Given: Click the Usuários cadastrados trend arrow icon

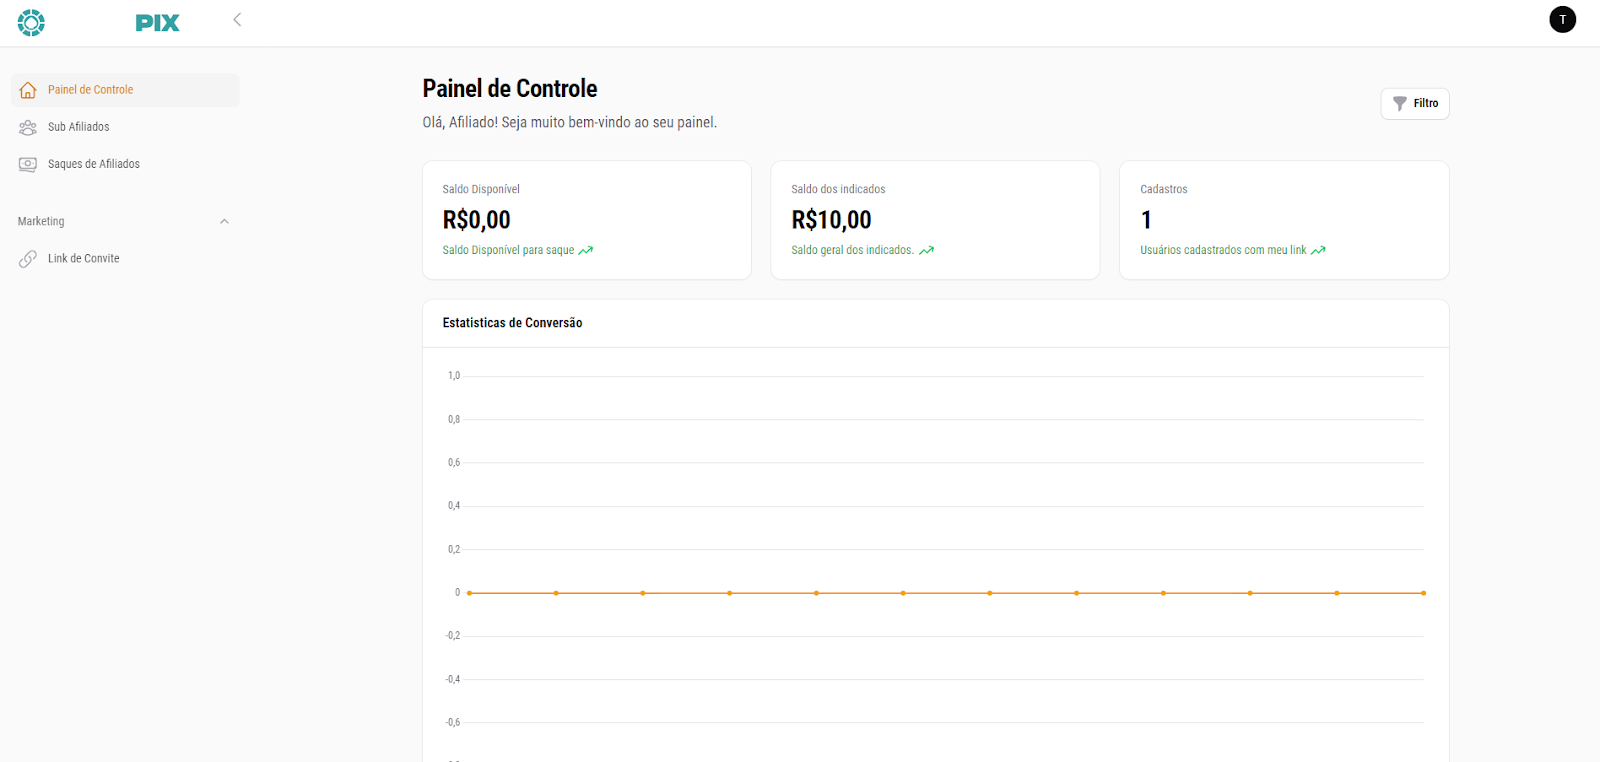Looking at the screenshot, I should 1319,251.
